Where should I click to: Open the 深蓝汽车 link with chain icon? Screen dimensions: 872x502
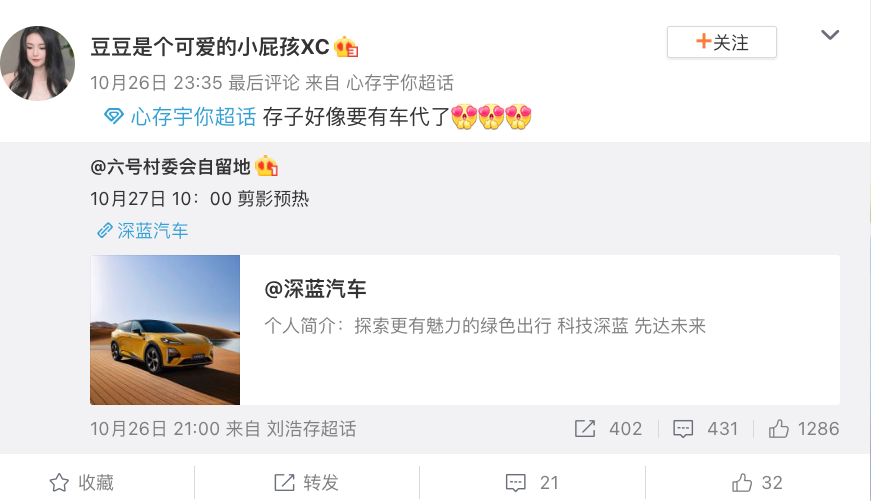click(143, 231)
